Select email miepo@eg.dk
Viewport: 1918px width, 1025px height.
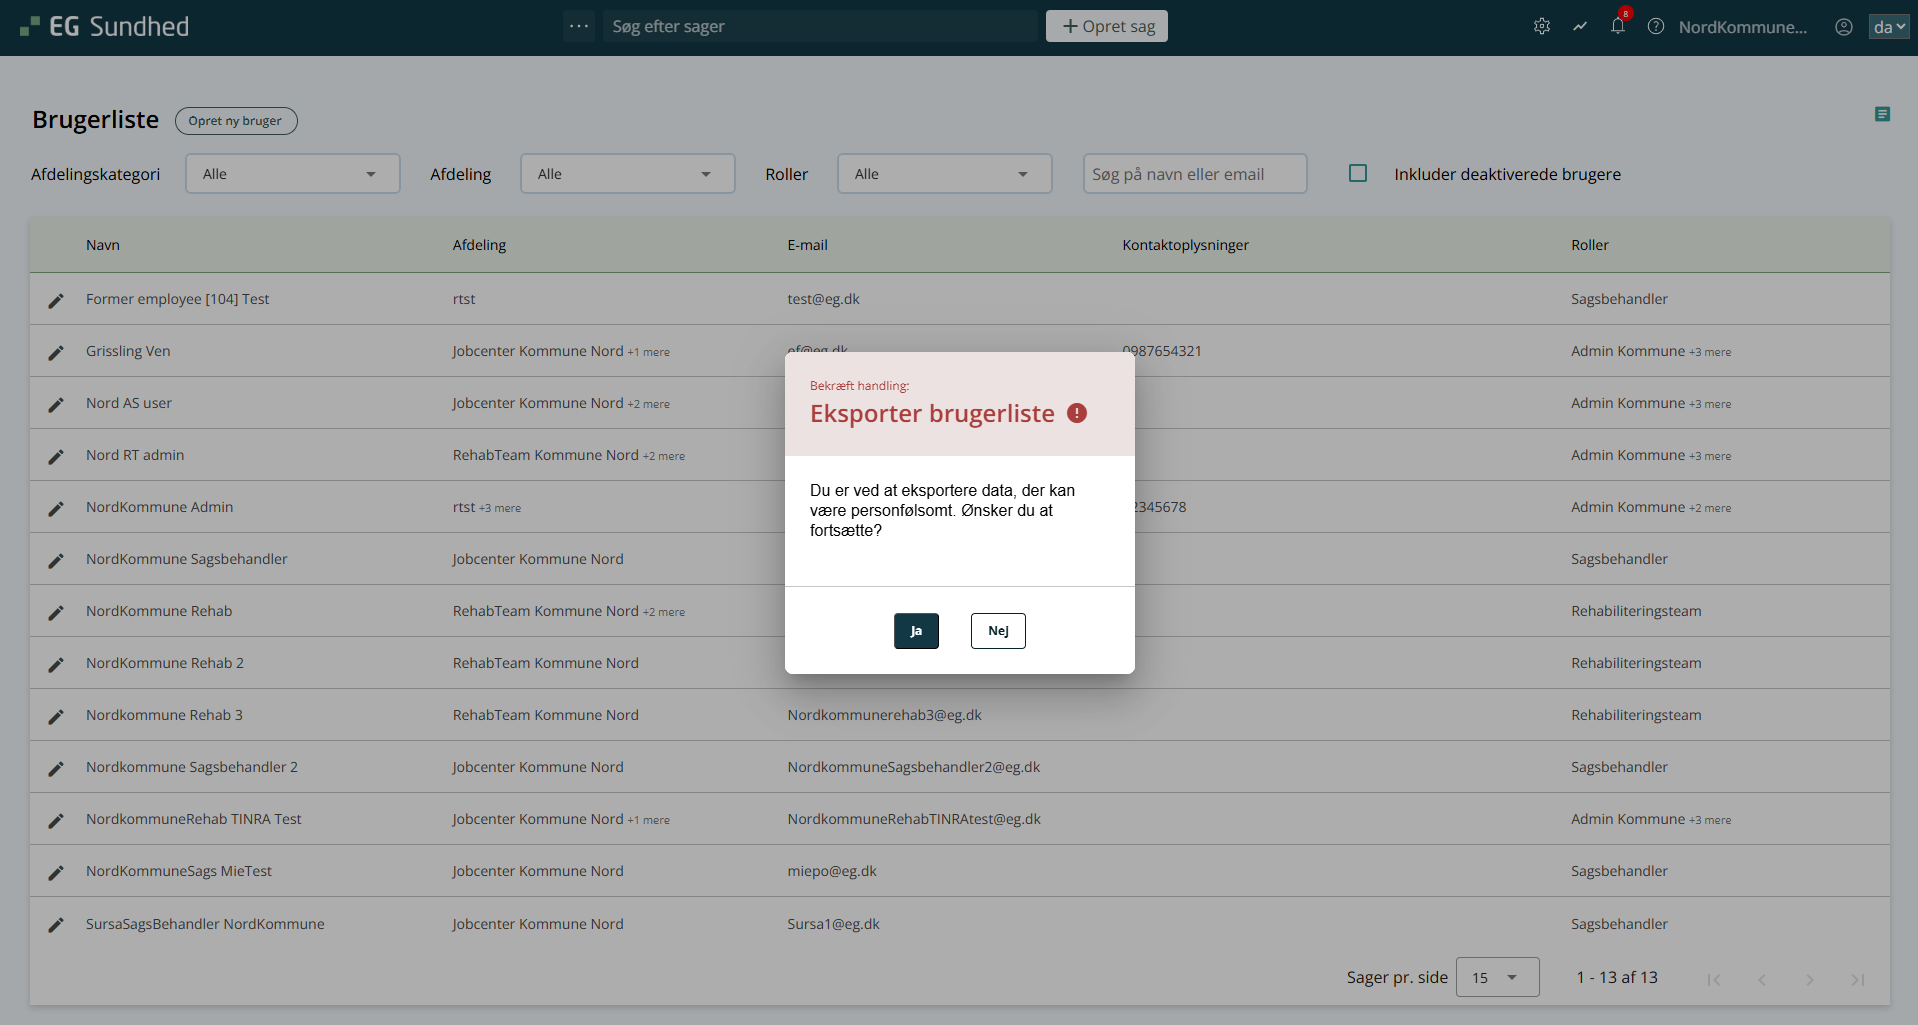pos(832,871)
